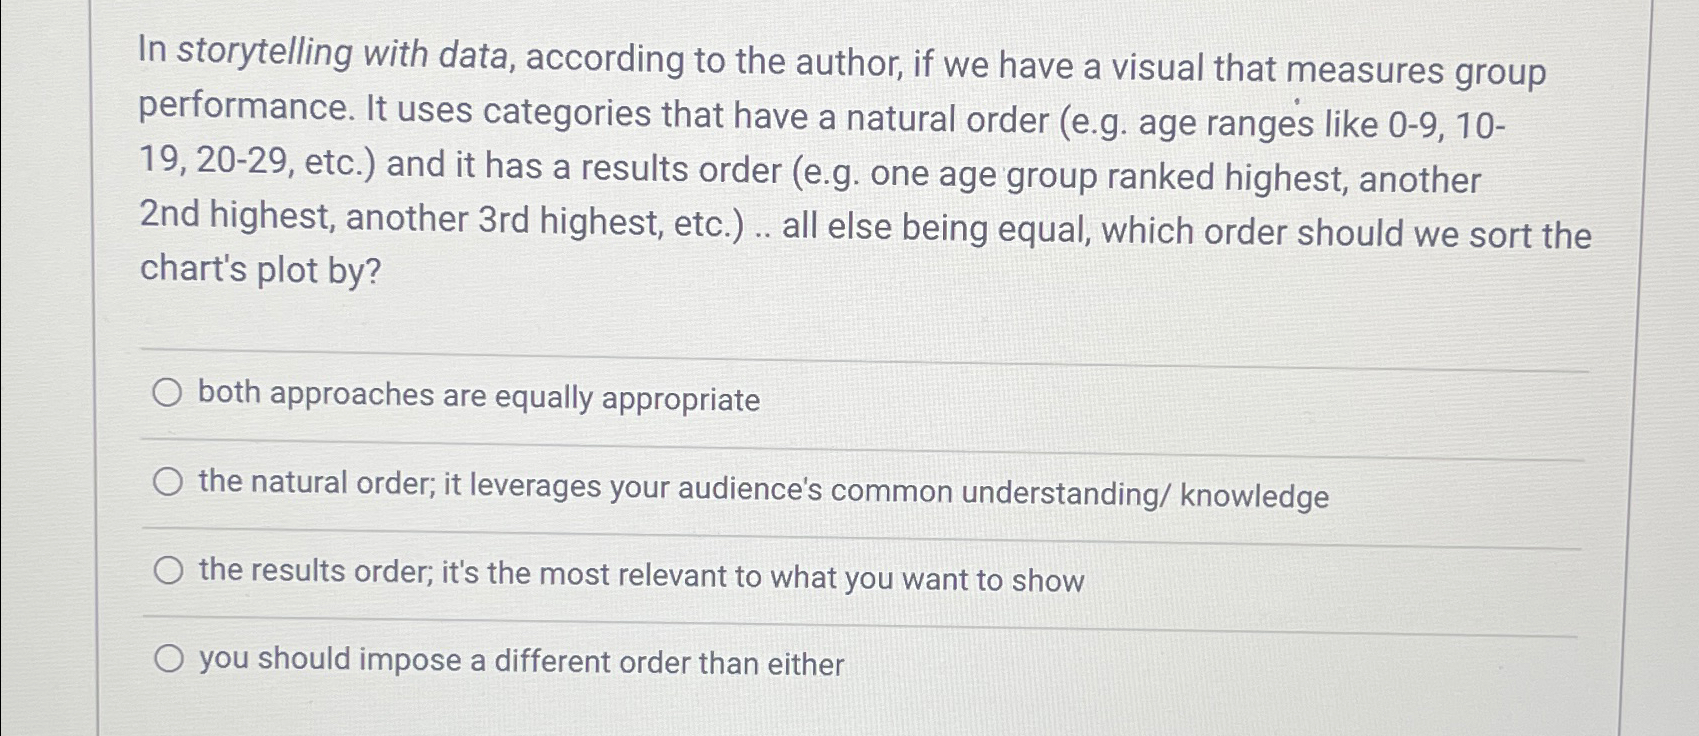Select the 'both approaches are equally appropriate' radio button
1699x736 pixels.
(168, 394)
